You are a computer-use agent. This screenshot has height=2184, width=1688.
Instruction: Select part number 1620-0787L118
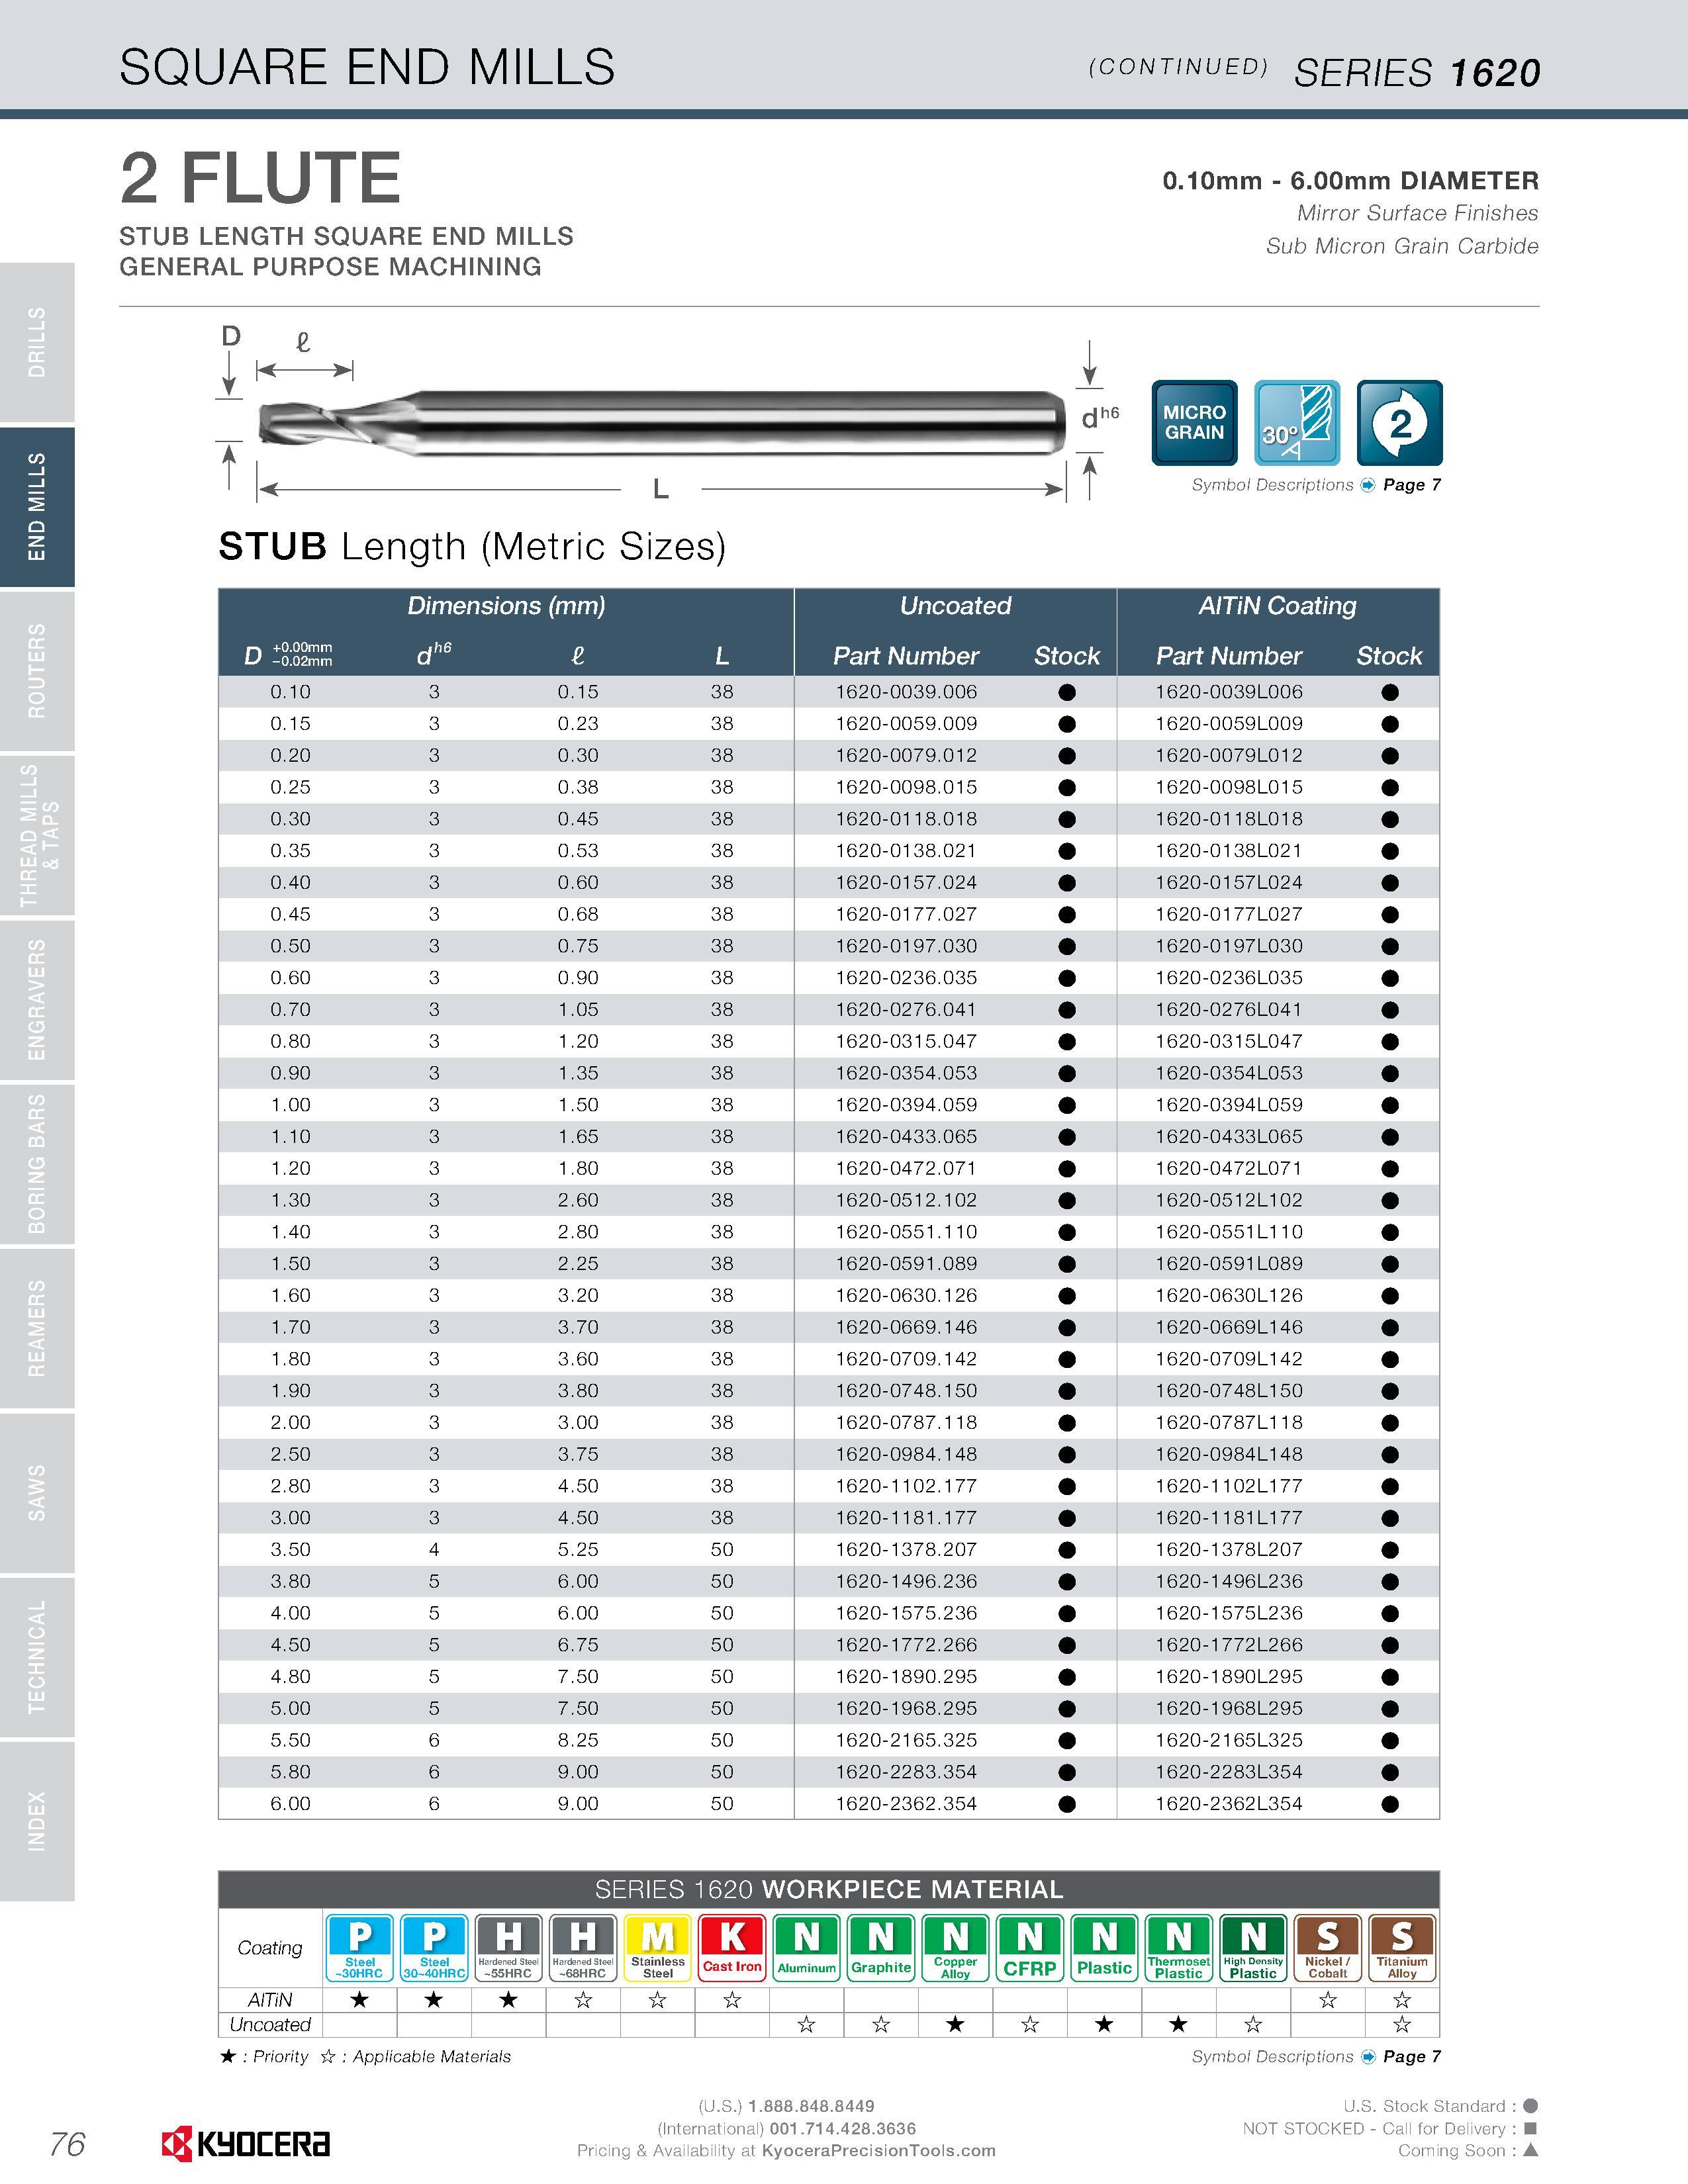tap(1229, 1422)
